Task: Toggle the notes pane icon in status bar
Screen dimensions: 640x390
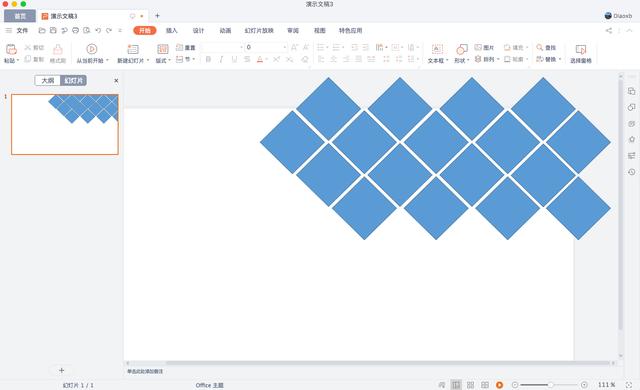Action: 442,385
